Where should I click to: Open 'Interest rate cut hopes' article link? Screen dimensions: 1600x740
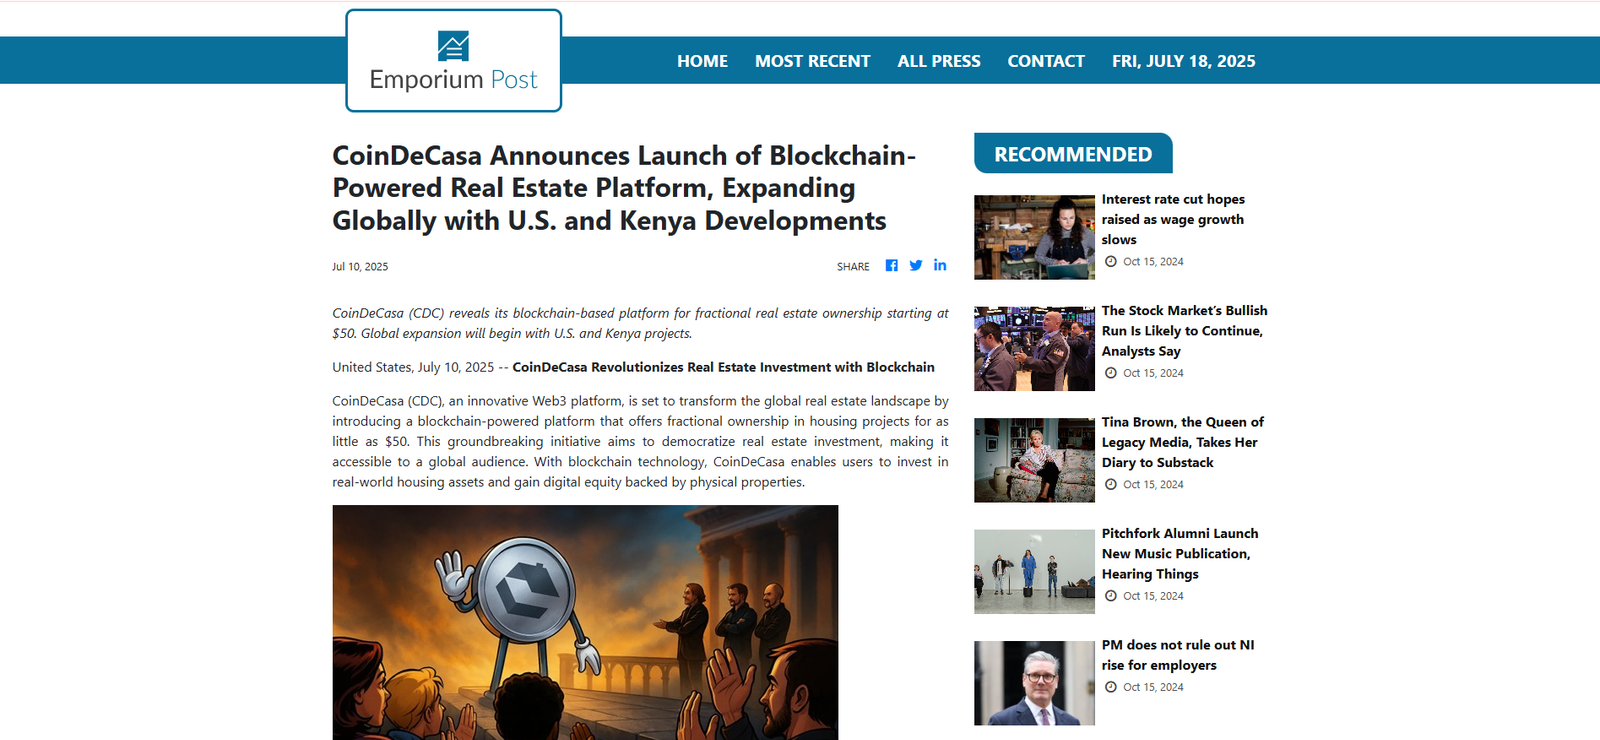tap(1172, 219)
